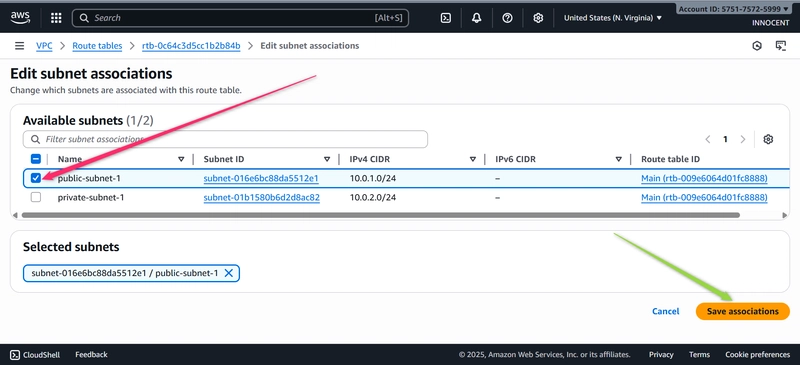800x365 pixels.
Task: Open Main route table link for public-subnet-1
Action: 704,179
